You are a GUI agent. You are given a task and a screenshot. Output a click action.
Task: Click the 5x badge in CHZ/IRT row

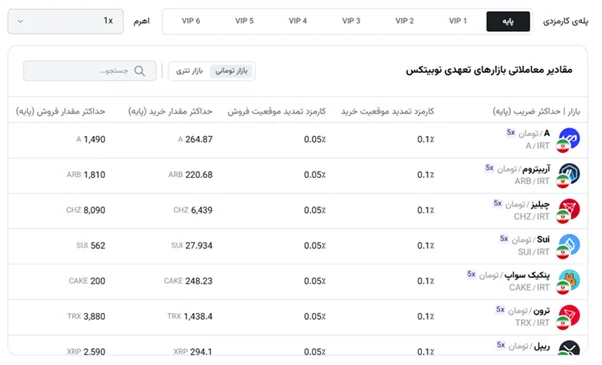coord(498,203)
